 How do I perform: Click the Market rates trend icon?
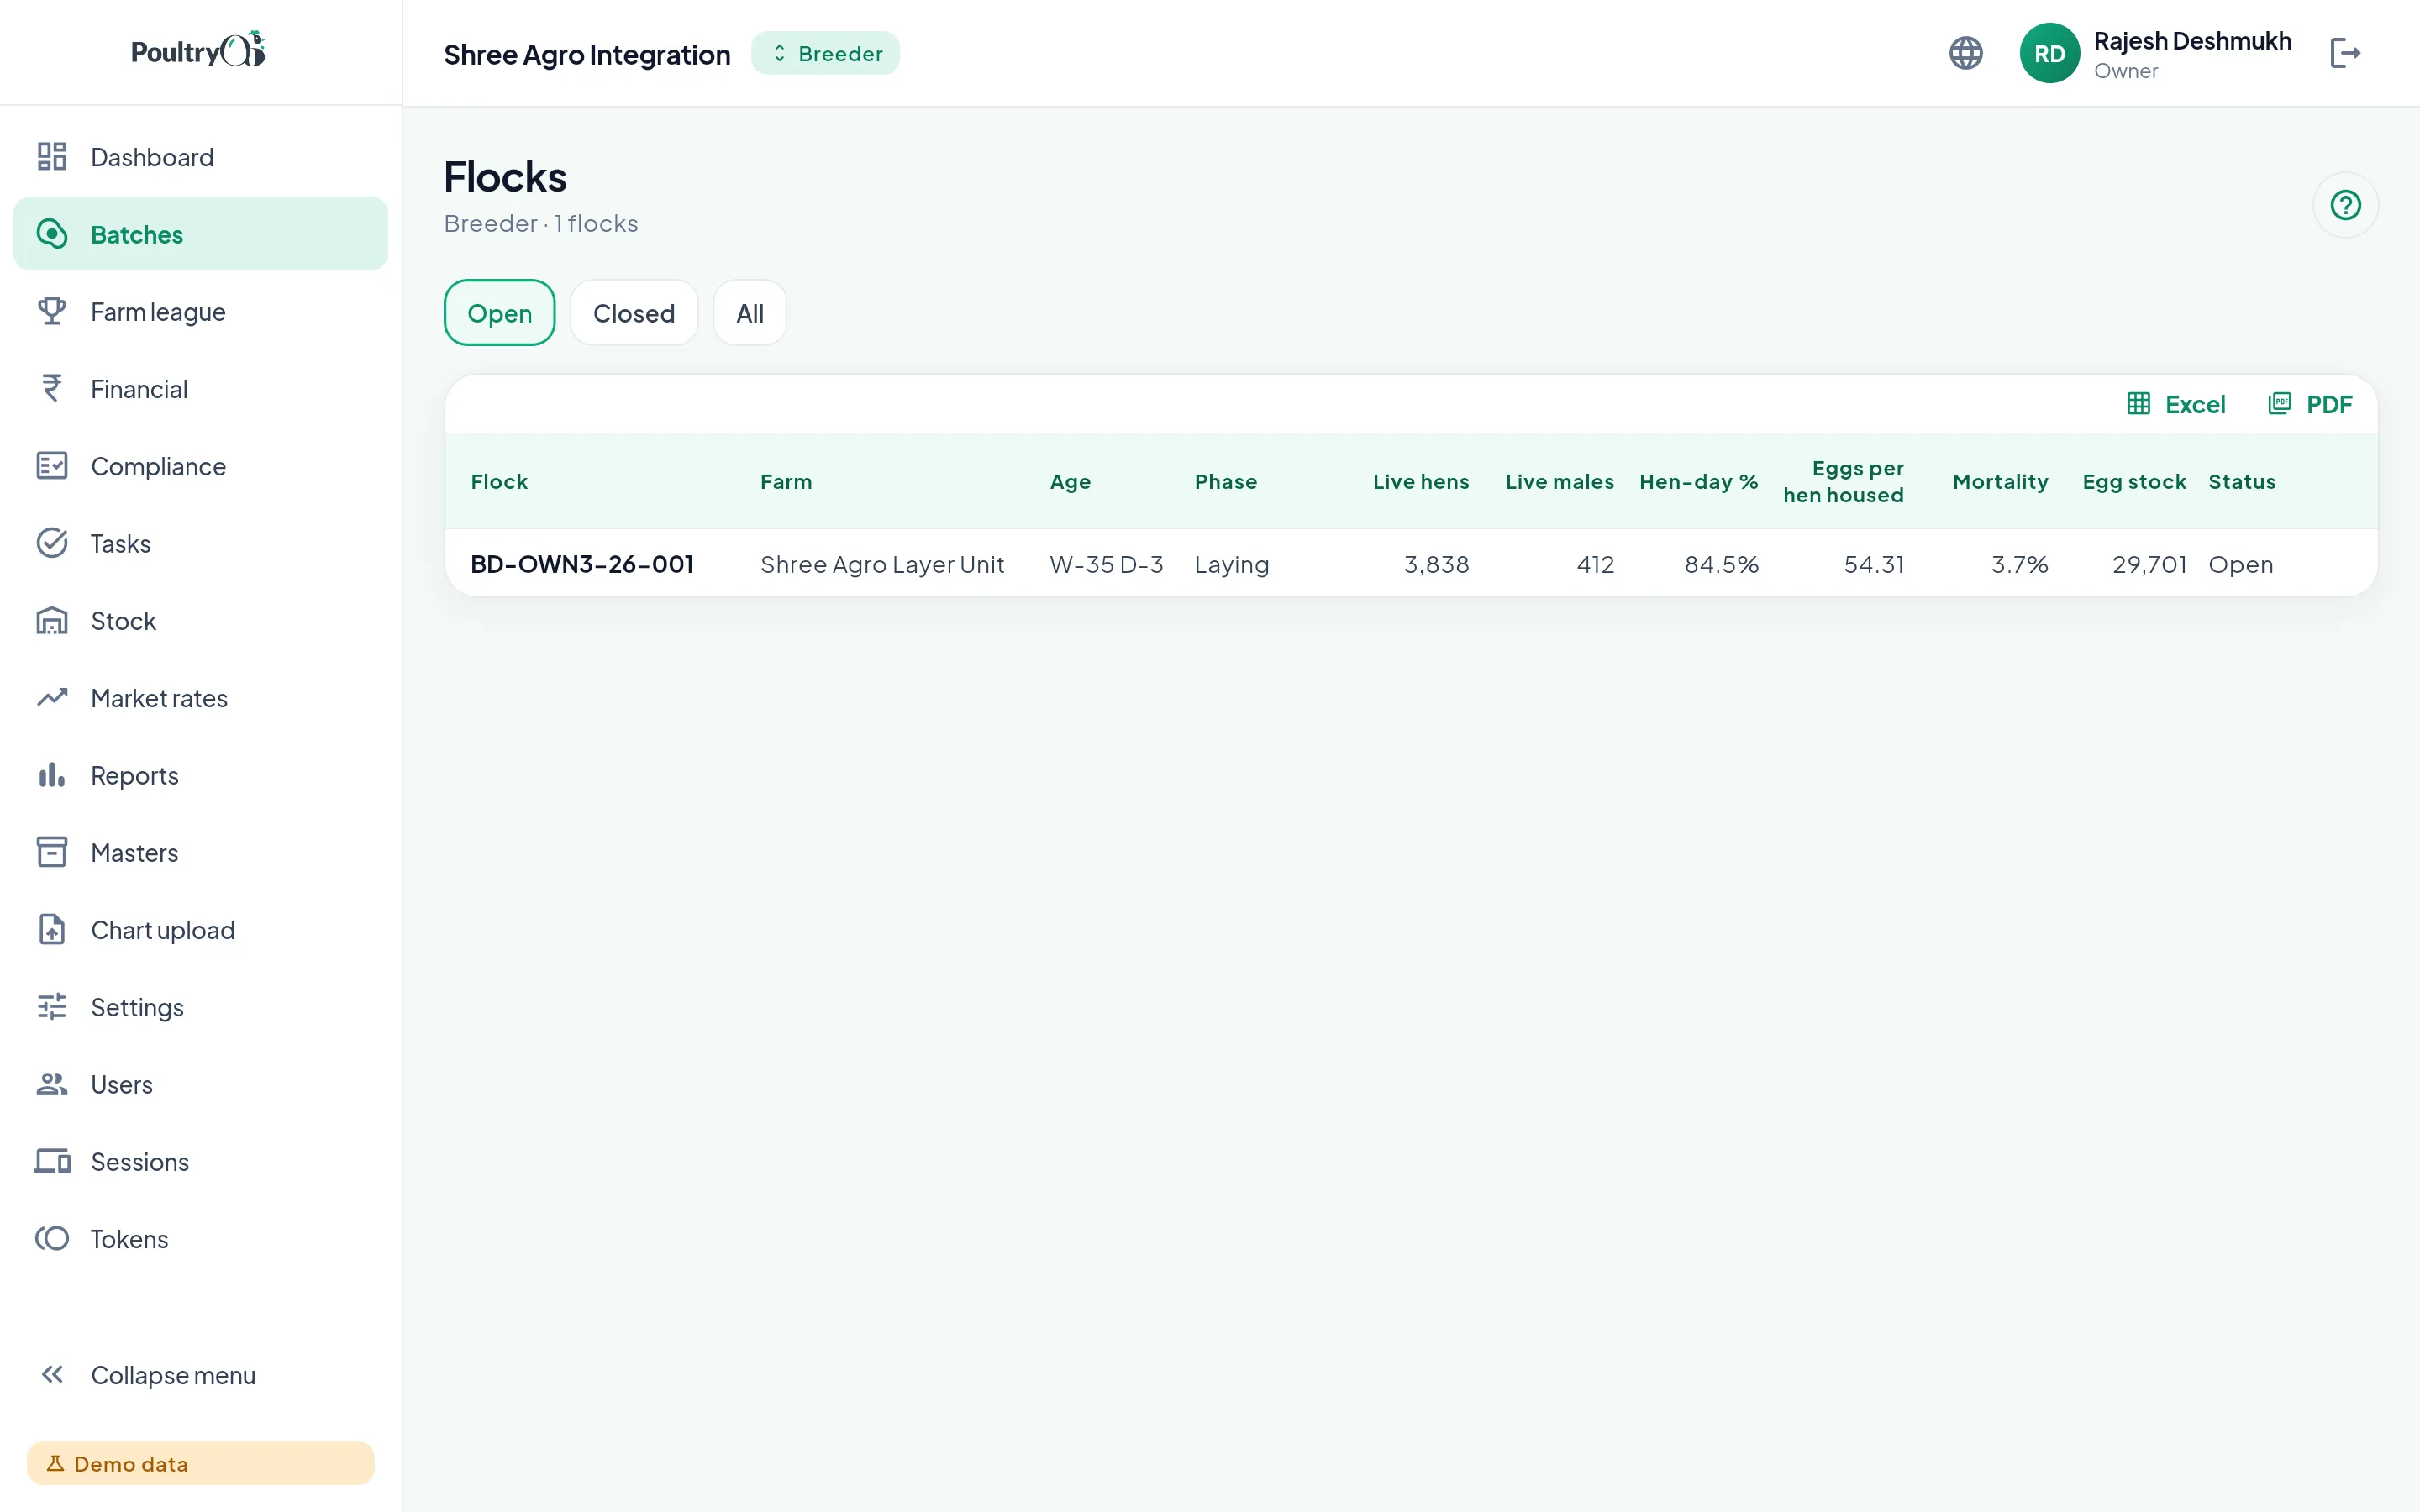(52, 698)
